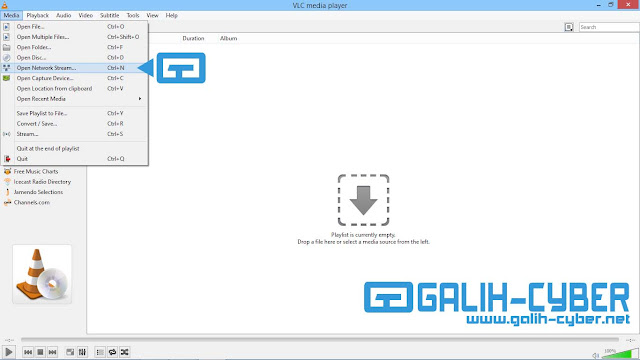Screen dimensions: 640x360
Task: Click the Open Disc icon
Action: pos(7,58)
